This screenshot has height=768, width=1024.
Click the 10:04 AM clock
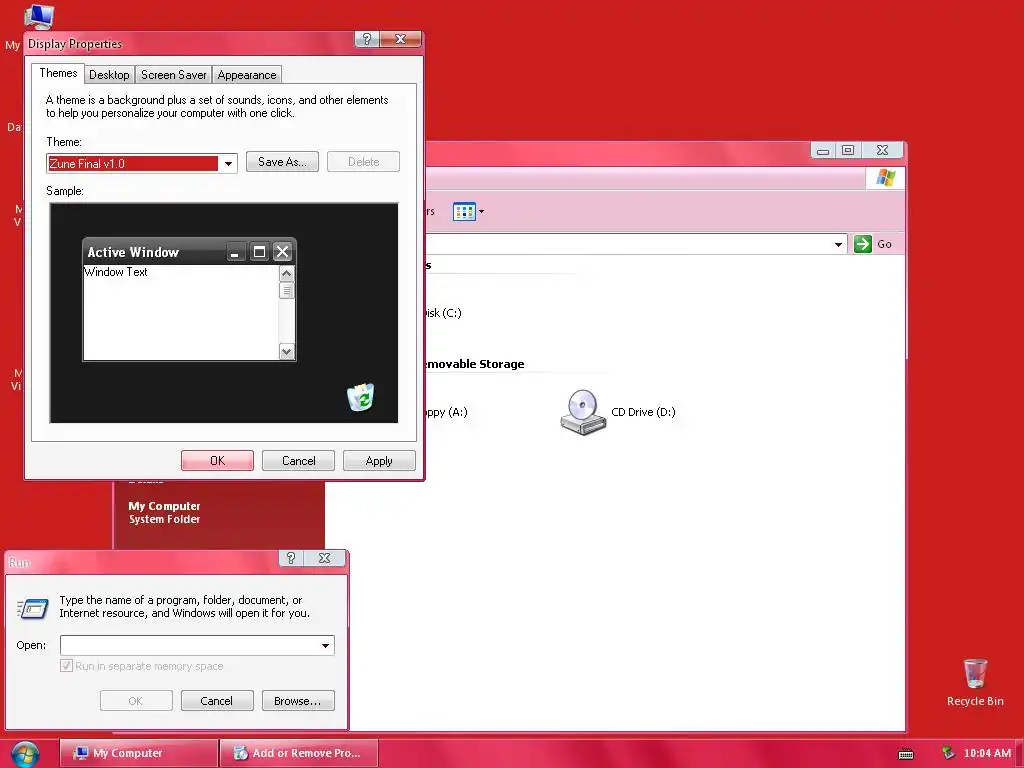coord(987,753)
